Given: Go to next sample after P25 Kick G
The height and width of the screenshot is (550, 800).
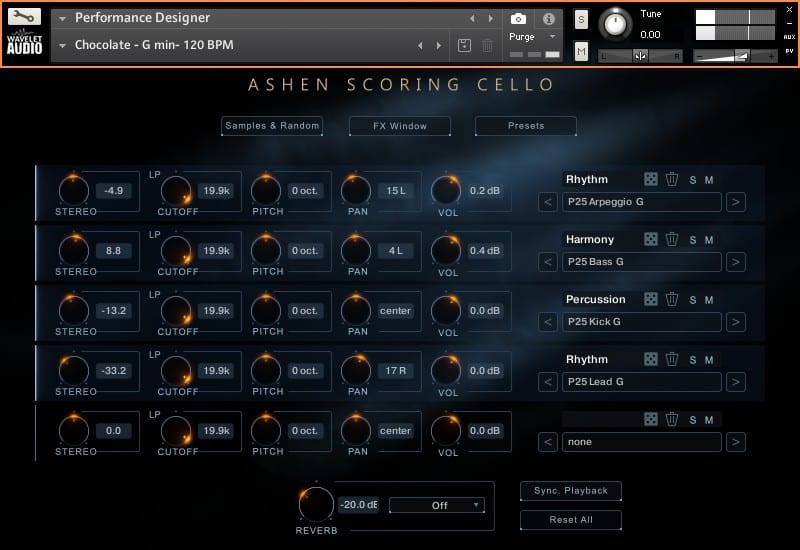Looking at the screenshot, I should (736, 322).
